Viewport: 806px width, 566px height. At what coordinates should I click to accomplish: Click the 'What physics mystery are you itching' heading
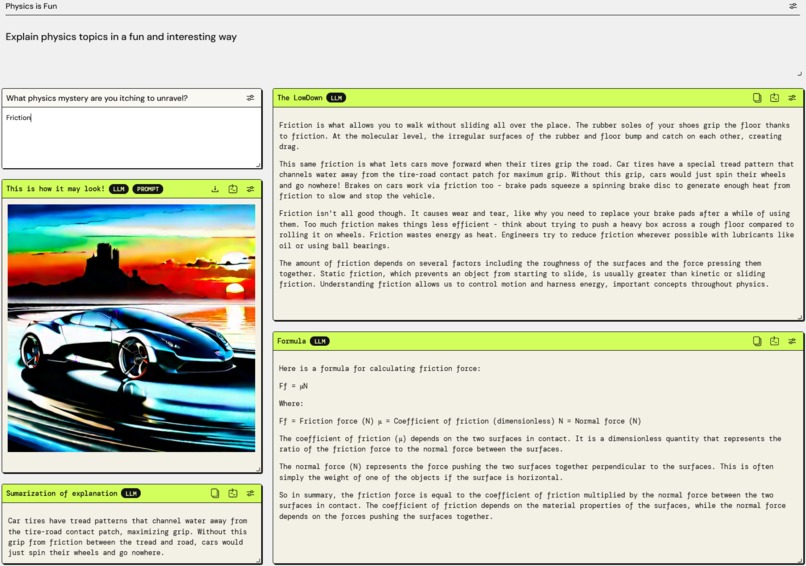click(x=97, y=98)
